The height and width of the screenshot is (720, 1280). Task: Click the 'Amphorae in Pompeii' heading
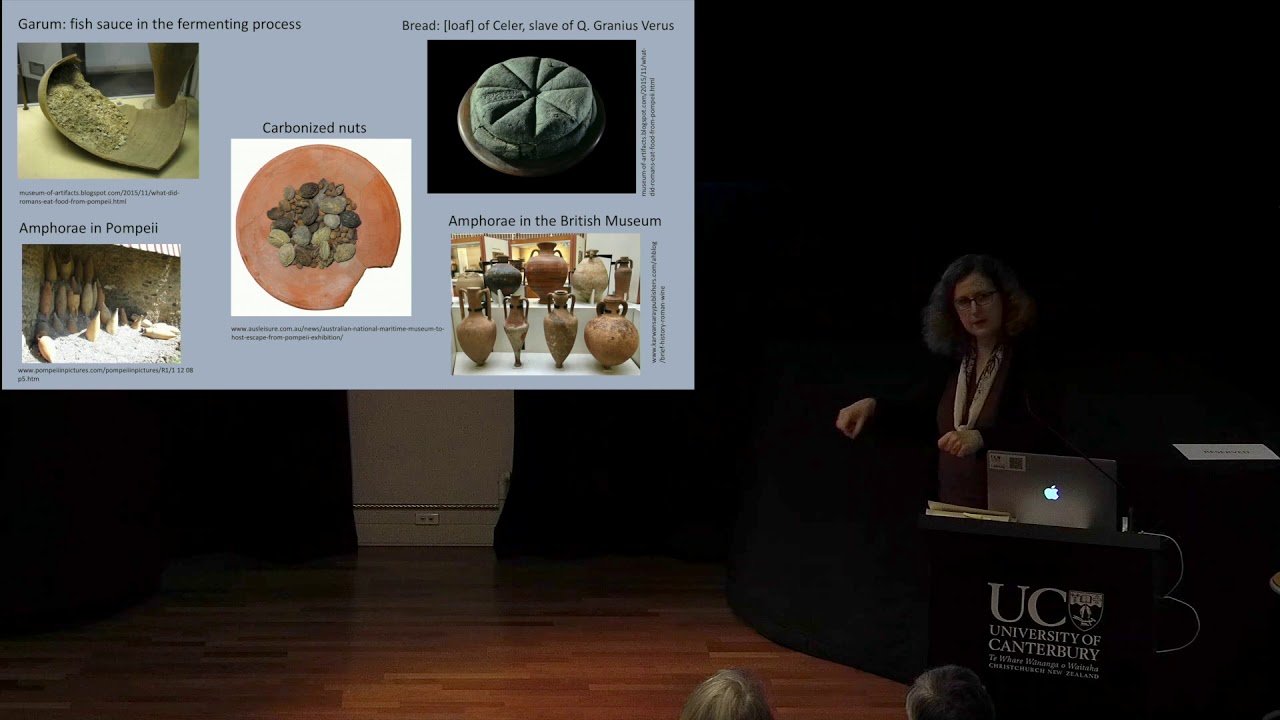coord(88,228)
